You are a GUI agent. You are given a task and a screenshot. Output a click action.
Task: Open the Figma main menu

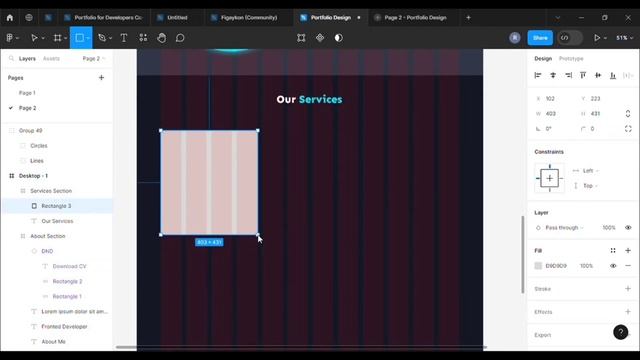(11, 38)
